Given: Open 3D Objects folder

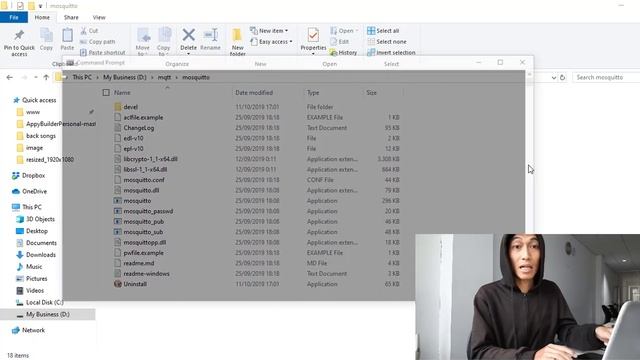Looking at the screenshot, I should (35, 219).
